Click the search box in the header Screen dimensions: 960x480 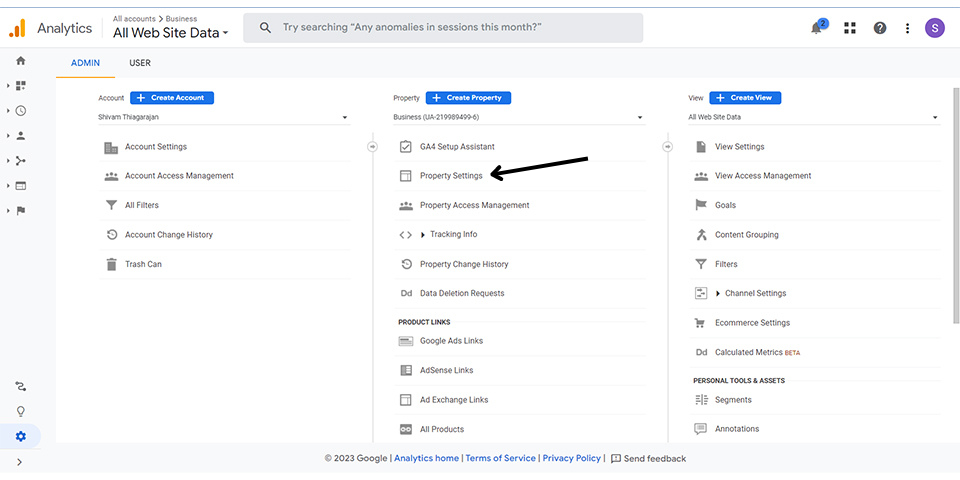click(443, 28)
